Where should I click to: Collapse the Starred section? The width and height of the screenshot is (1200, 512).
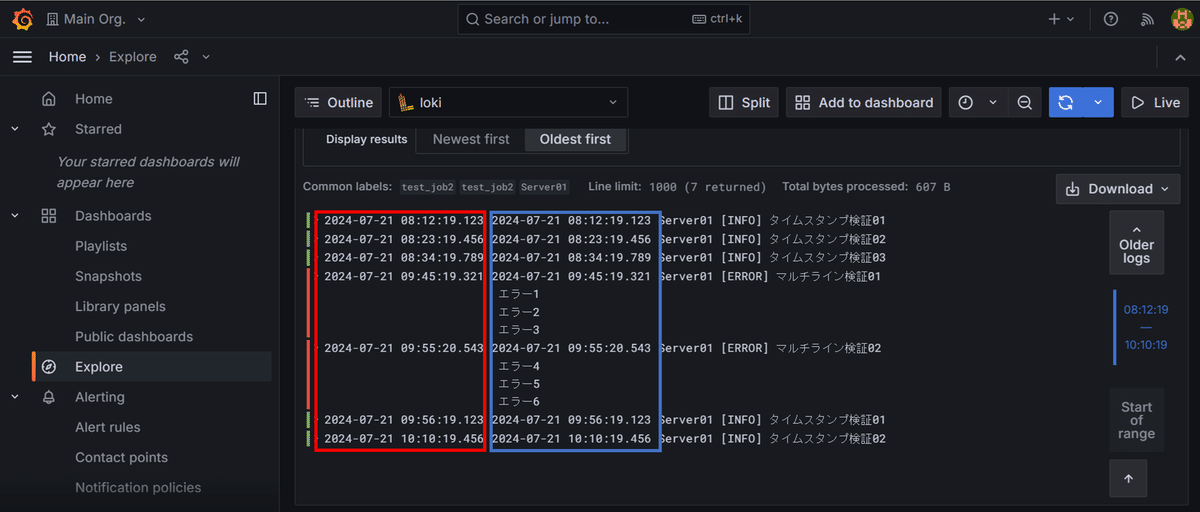[15, 129]
